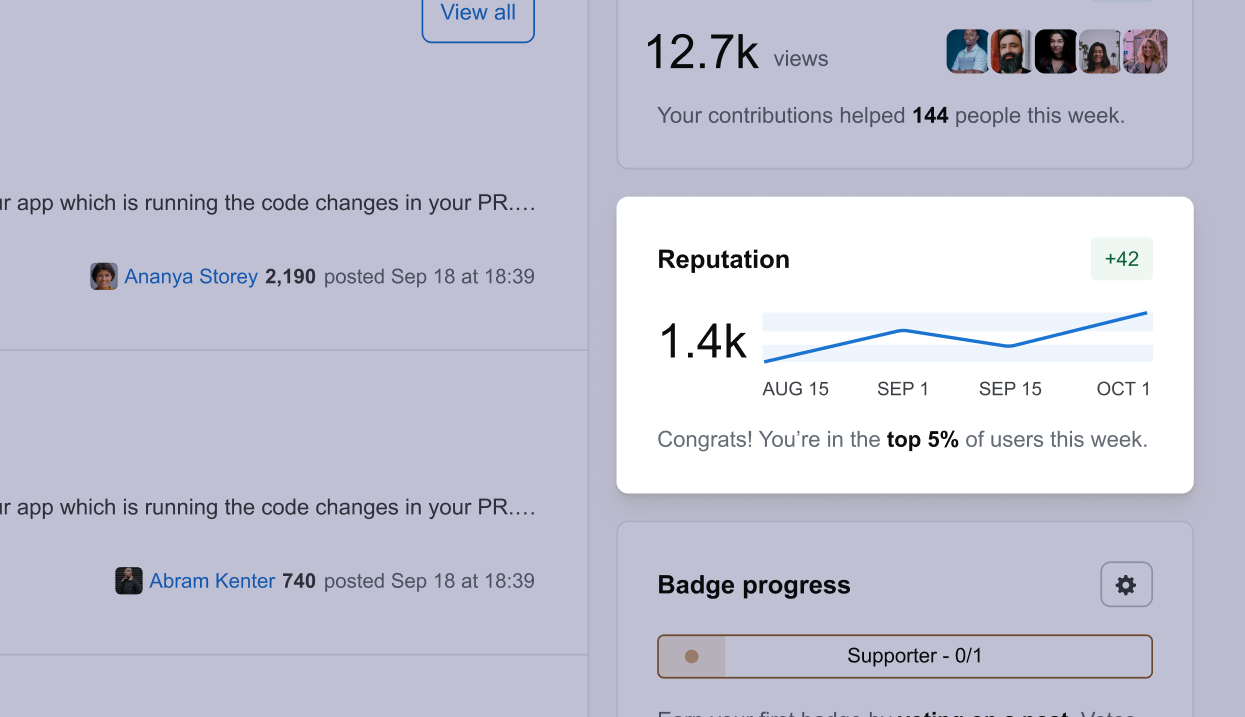This screenshot has width=1245, height=717.
Task: Select the fourth viewer avatar thumbnail
Action: coord(1100,52)
